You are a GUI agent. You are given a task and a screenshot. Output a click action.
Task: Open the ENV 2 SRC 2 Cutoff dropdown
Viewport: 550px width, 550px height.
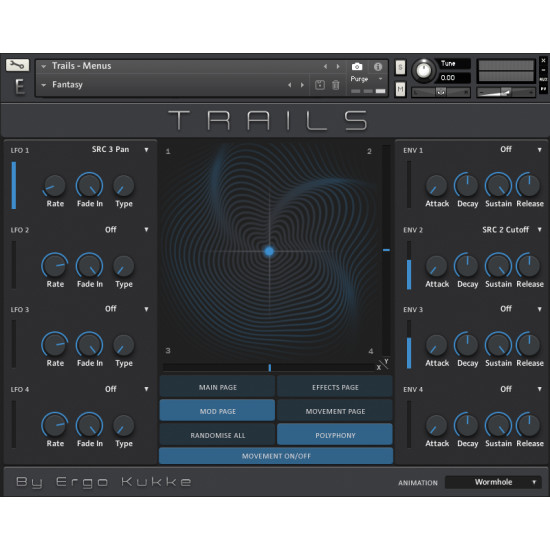click(x=512, y=230)
